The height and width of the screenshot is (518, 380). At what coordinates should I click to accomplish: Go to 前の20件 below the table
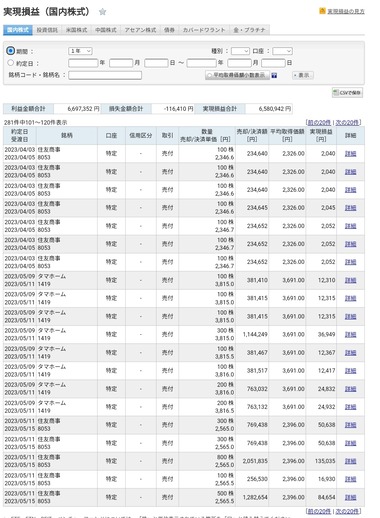tap(319, 512)
